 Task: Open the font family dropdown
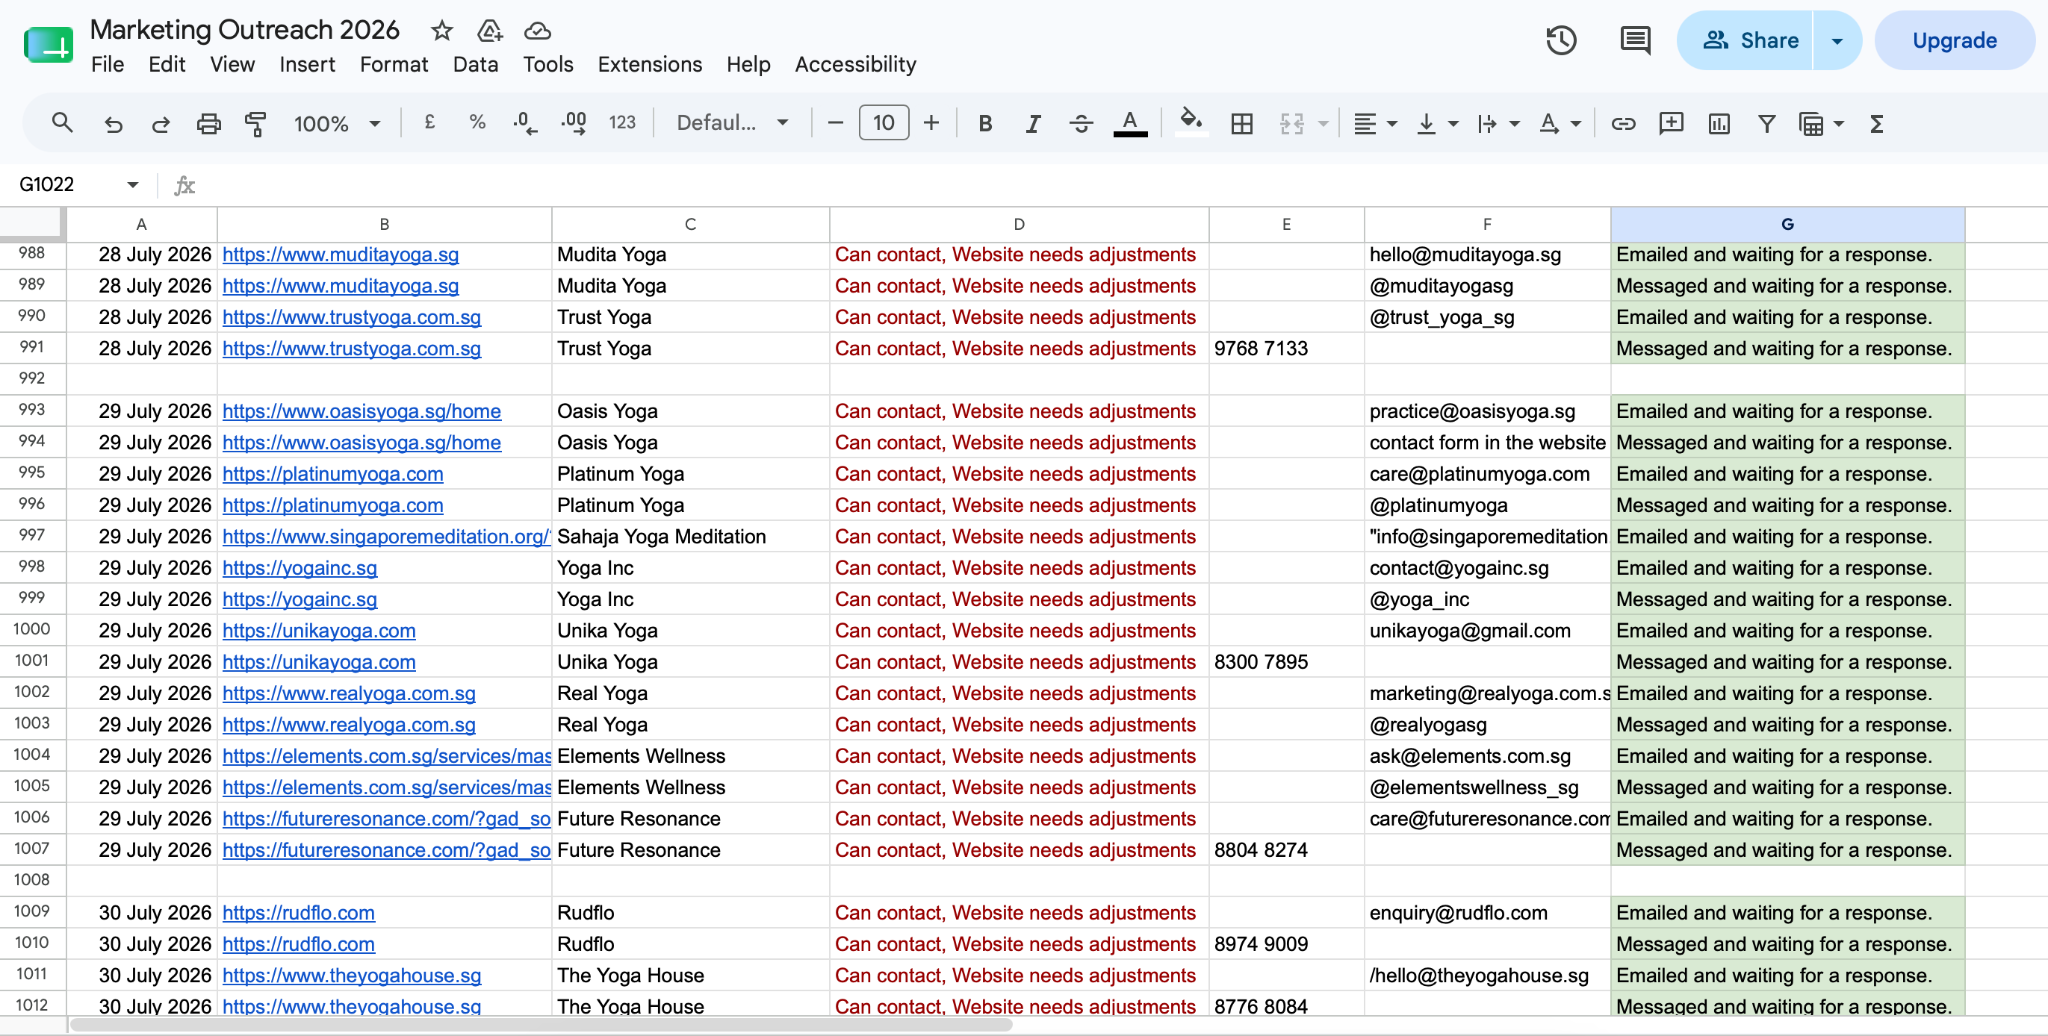tap(733, 122)
